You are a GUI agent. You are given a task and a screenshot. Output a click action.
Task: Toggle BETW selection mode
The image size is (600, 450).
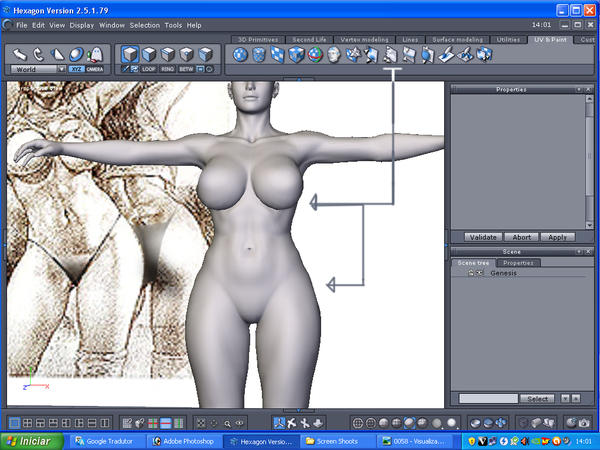(186, 69)
